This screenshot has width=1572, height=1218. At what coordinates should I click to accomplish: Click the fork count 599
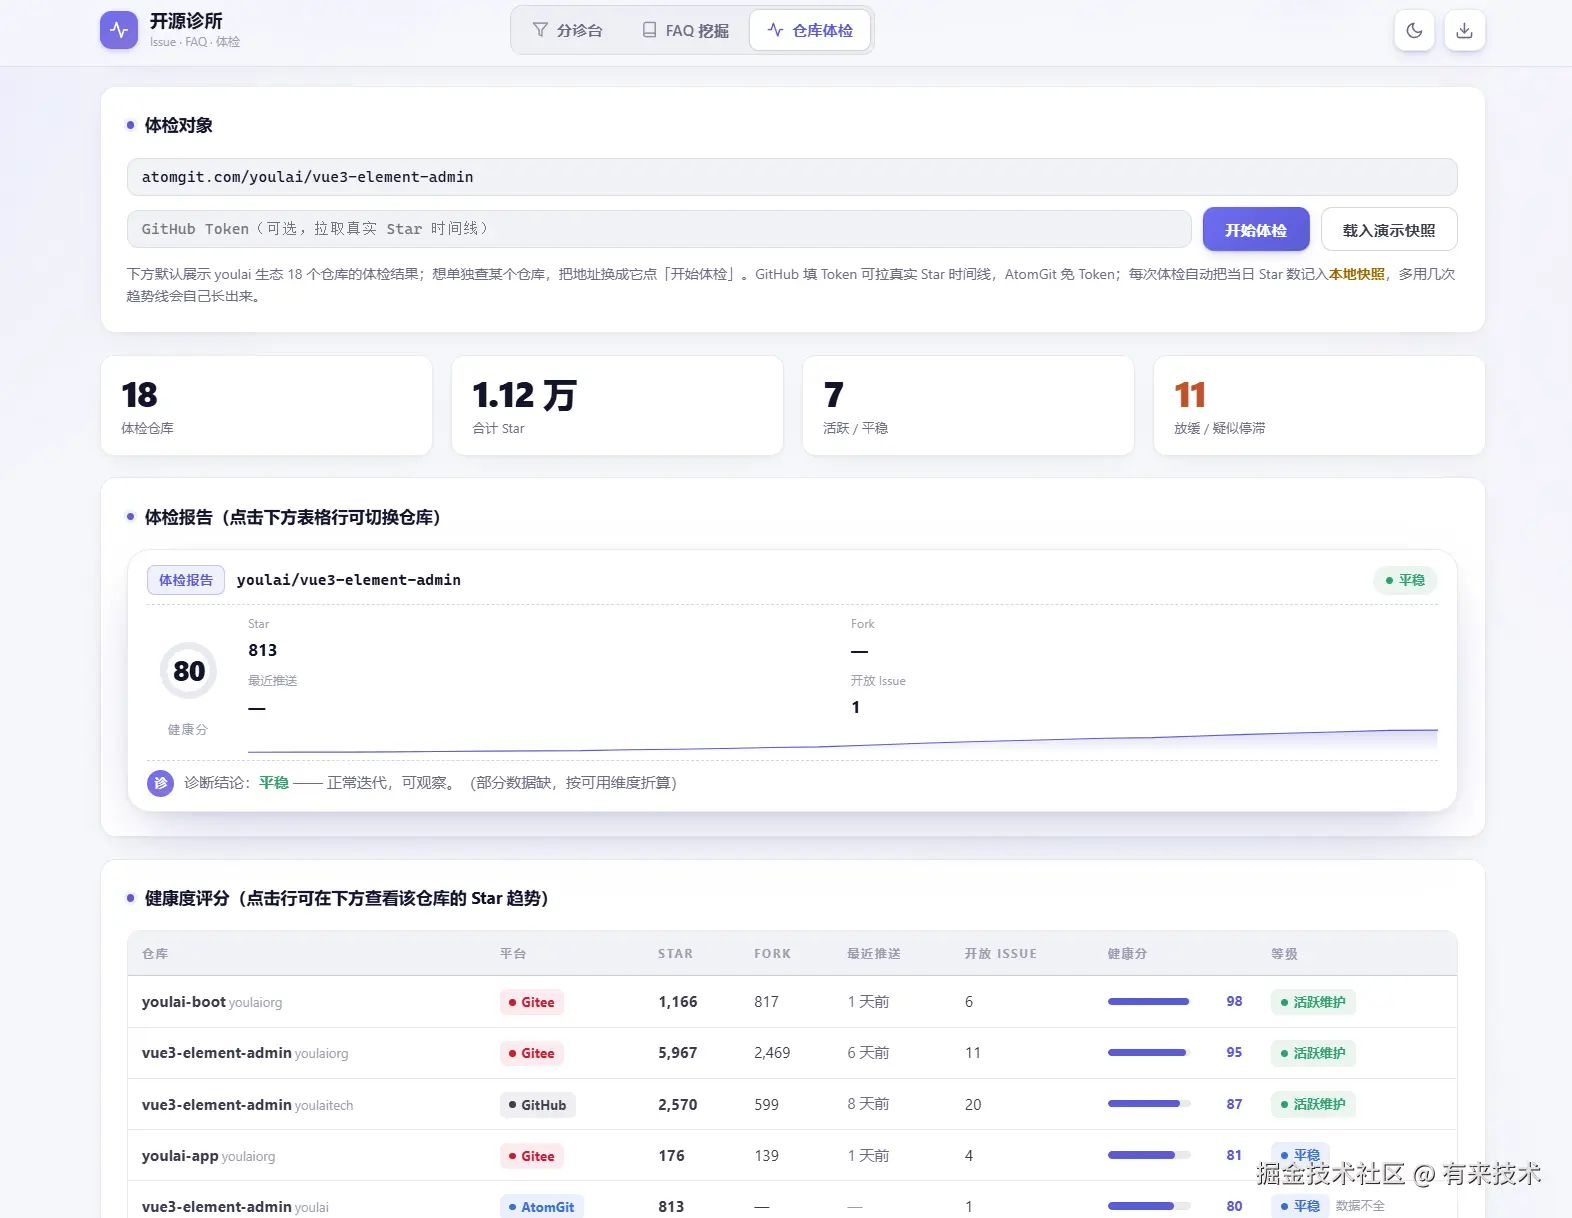[766, 1105]
